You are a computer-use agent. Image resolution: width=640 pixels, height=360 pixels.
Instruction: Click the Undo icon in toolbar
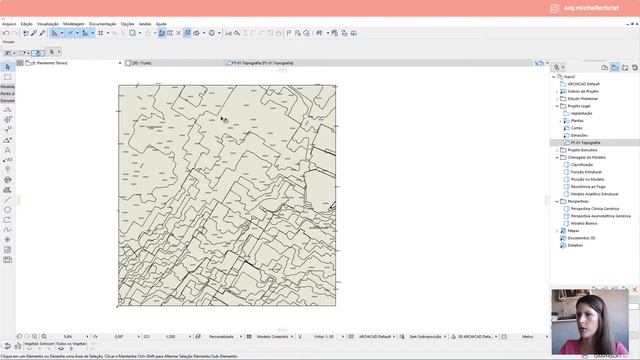pyautogui.click(x=6, y=33)
